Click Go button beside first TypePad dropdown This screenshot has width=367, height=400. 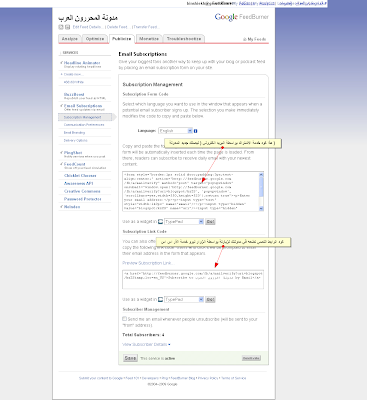210,222
